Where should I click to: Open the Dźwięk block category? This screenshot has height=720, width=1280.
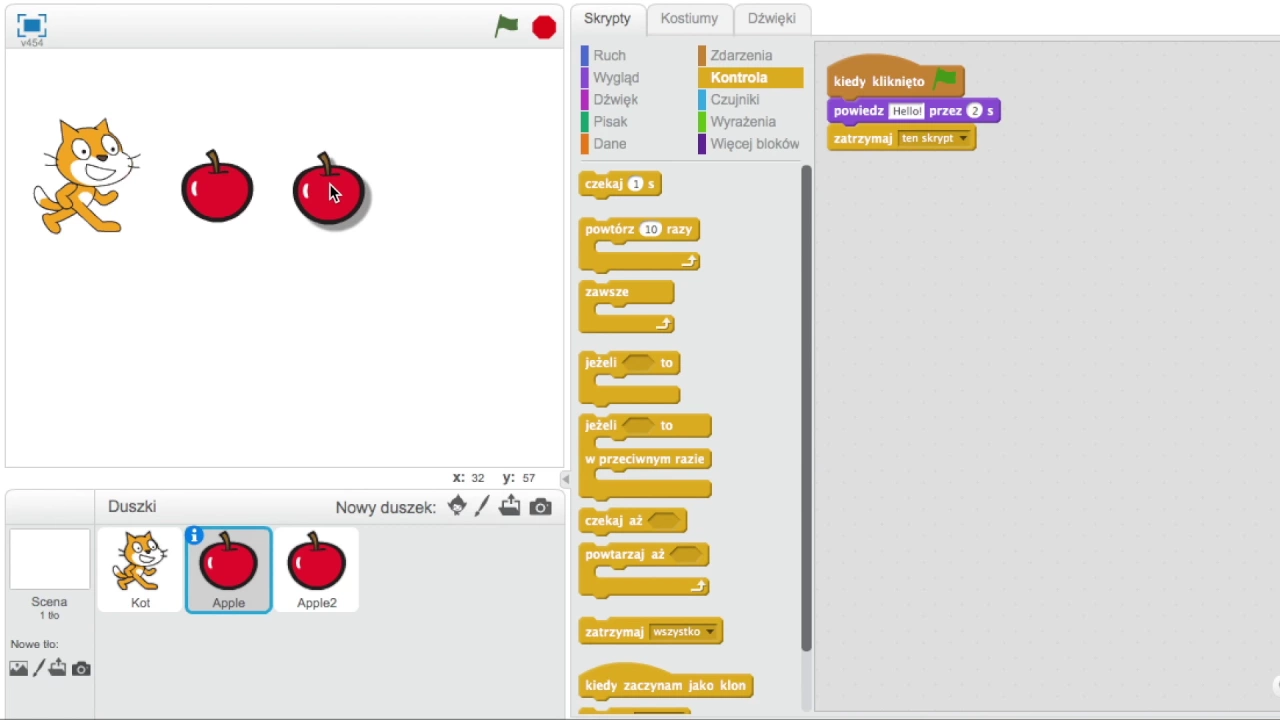pyautogui.click(x=615, y=99)
